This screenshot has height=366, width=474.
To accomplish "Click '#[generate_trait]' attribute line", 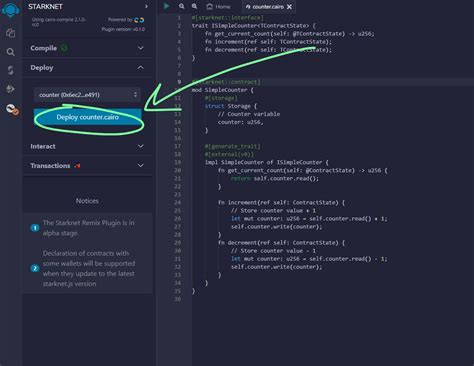I will 232,146.
